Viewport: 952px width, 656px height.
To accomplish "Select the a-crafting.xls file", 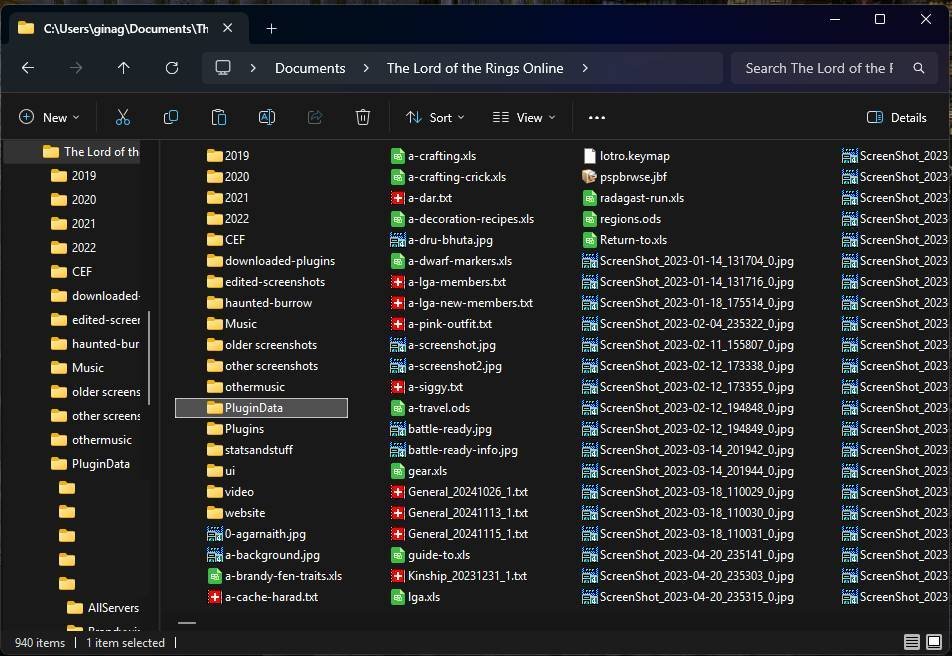I will 434,156.
